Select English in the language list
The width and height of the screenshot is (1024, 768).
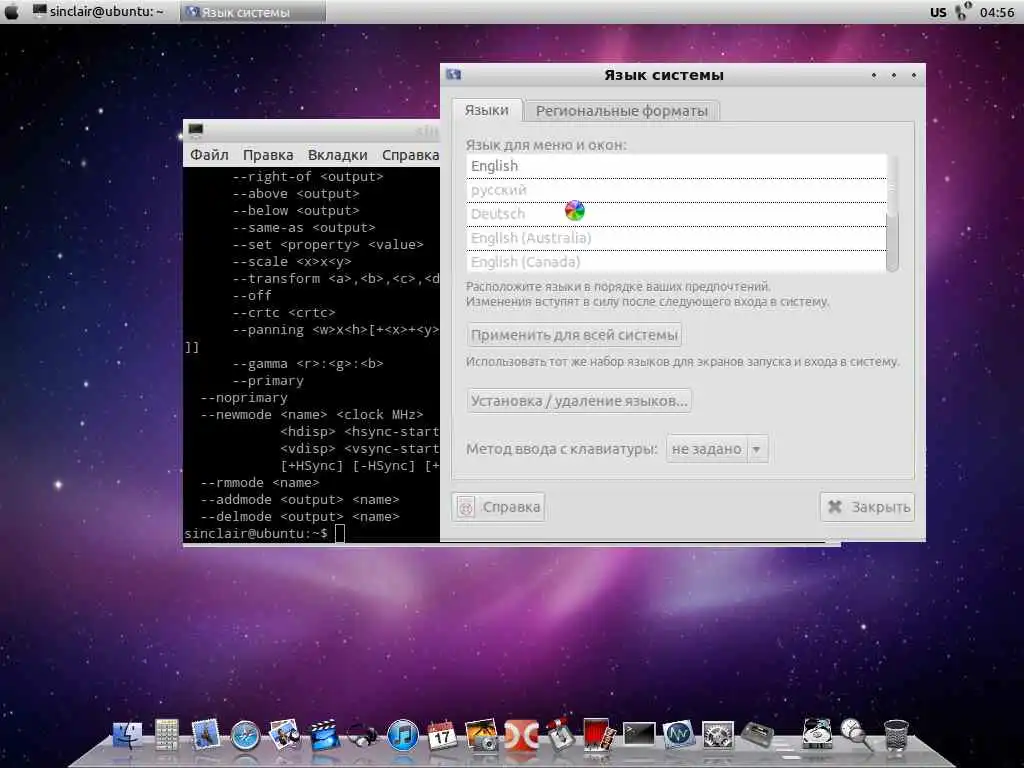pyautogui.click(x=677, y=166)
